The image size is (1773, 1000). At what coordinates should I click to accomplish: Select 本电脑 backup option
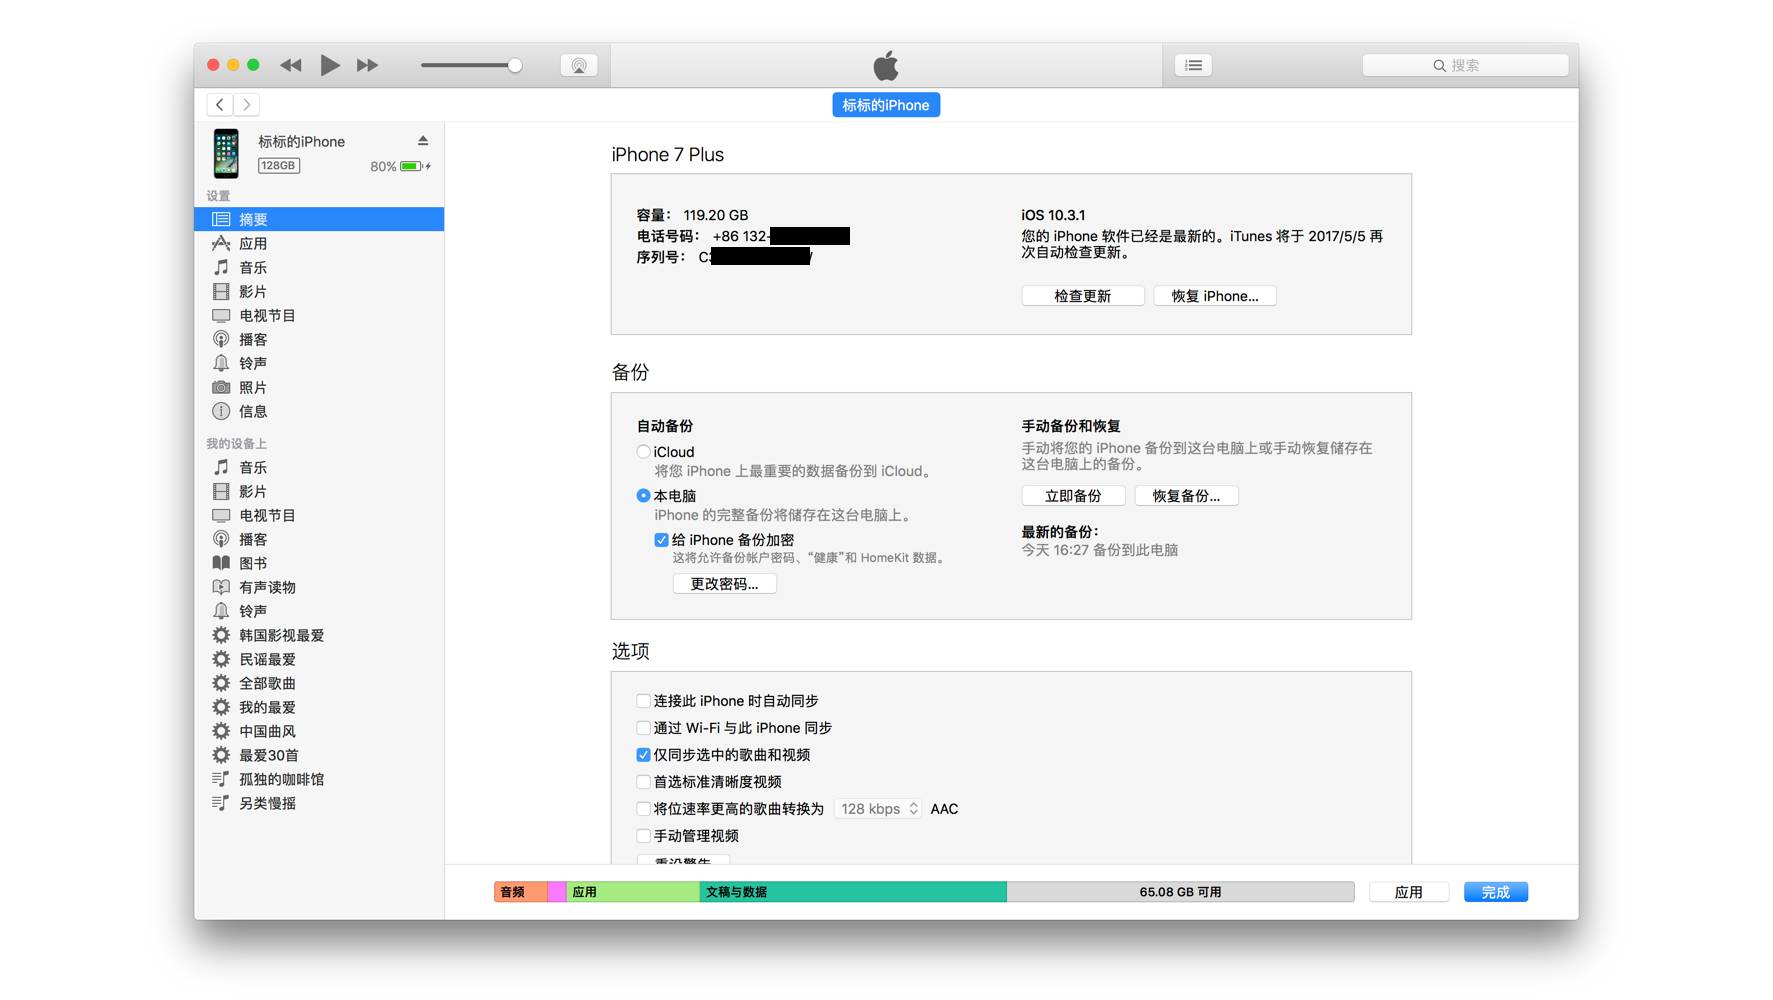pyautogui.click(x=643, y=496)
